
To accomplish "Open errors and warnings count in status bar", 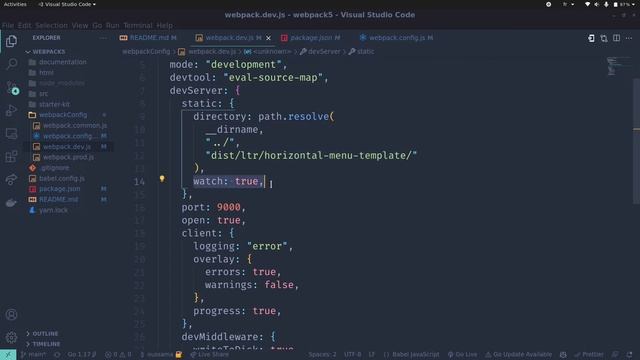I will 118,355.
